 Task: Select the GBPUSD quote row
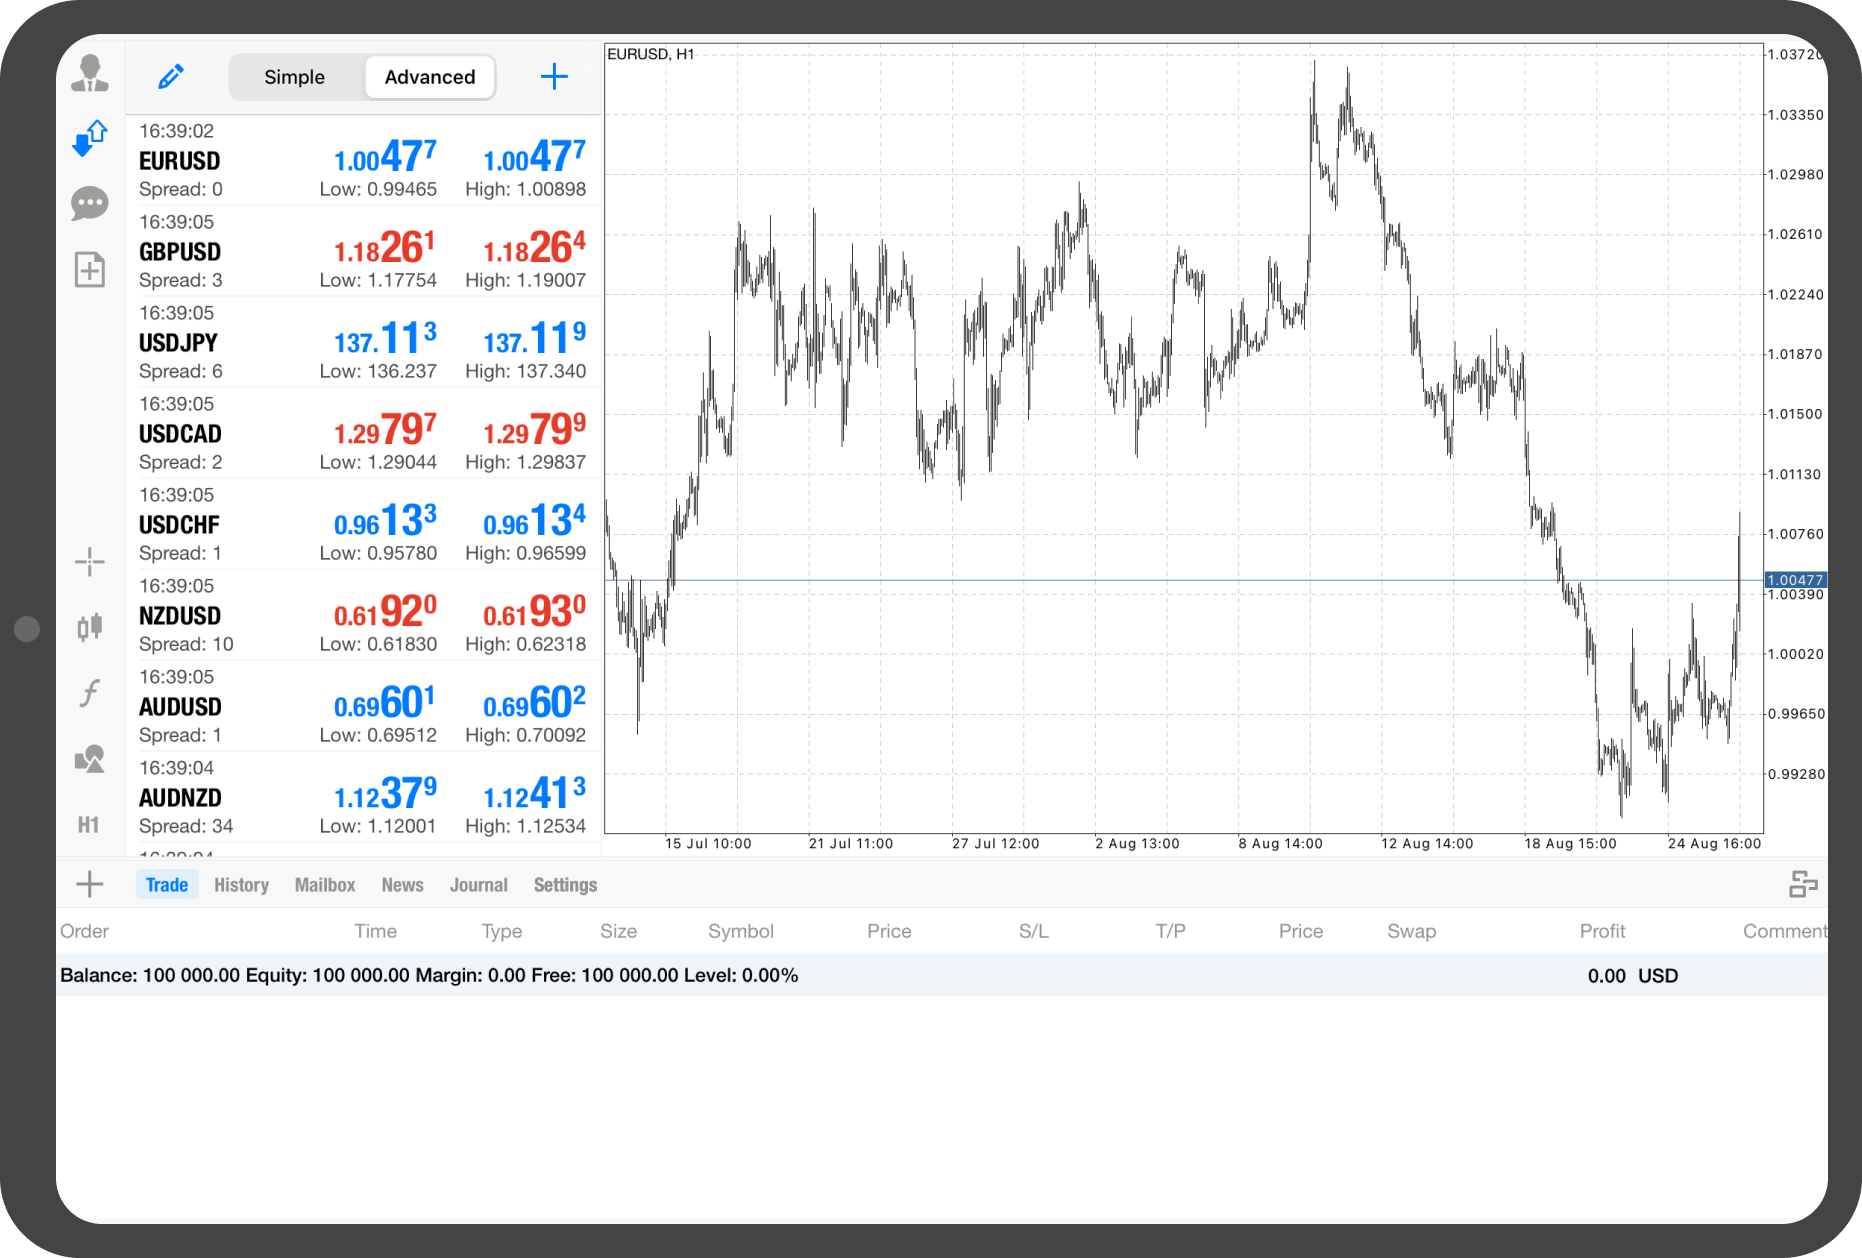(362, 251)
